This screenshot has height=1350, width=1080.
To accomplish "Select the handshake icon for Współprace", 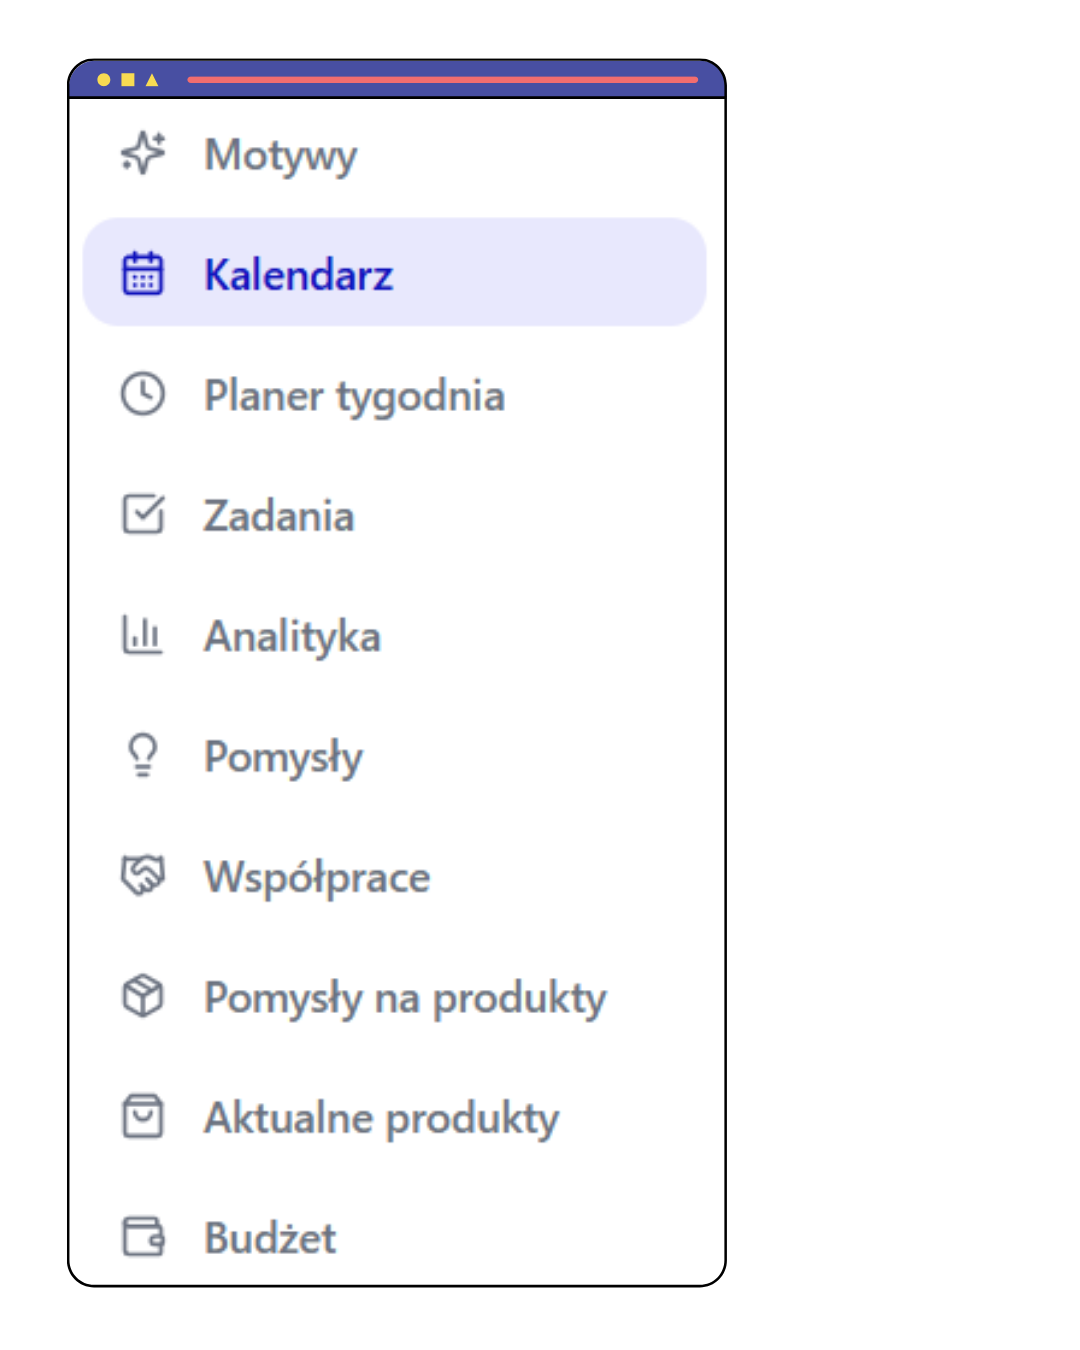I will coord(141,877).
